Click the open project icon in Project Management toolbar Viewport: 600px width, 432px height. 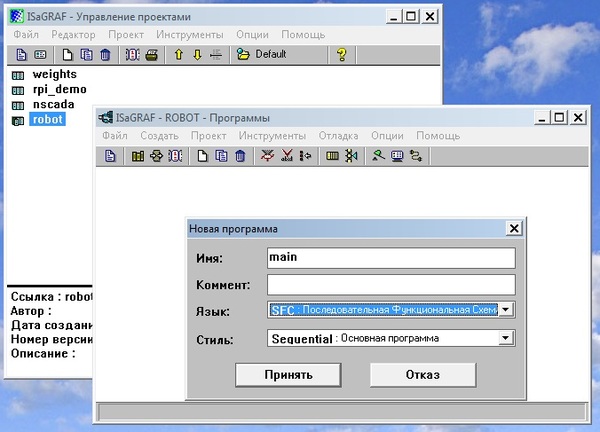(40, 55)
